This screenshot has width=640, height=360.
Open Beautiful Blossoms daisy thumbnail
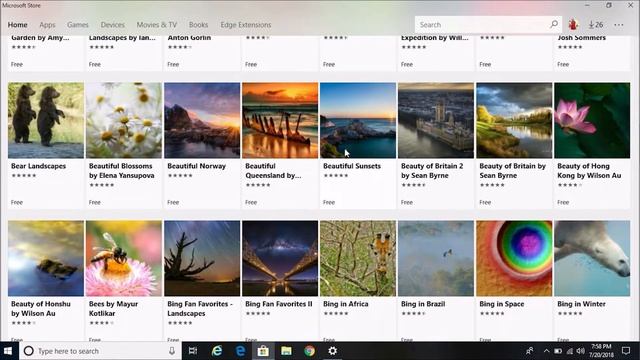coord(124,120)
